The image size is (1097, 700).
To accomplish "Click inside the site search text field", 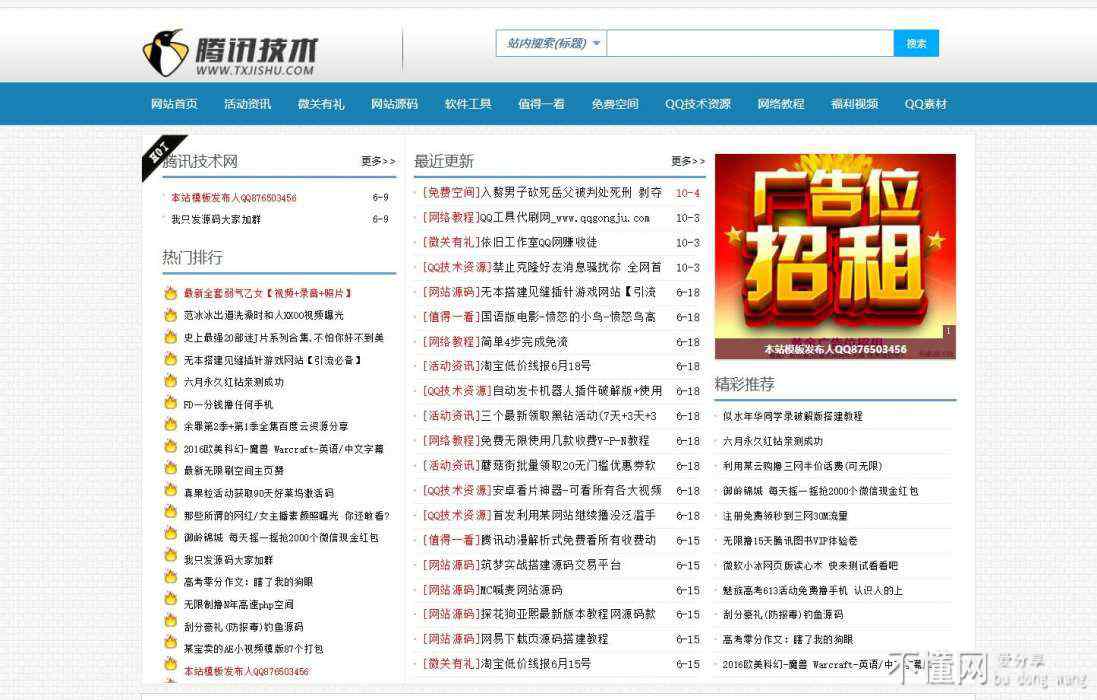I will (x=749, y=43).
